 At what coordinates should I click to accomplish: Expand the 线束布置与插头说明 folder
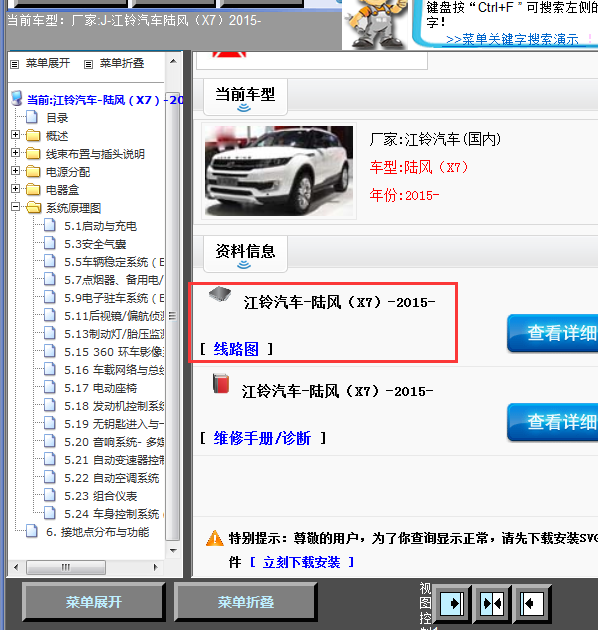15,153
